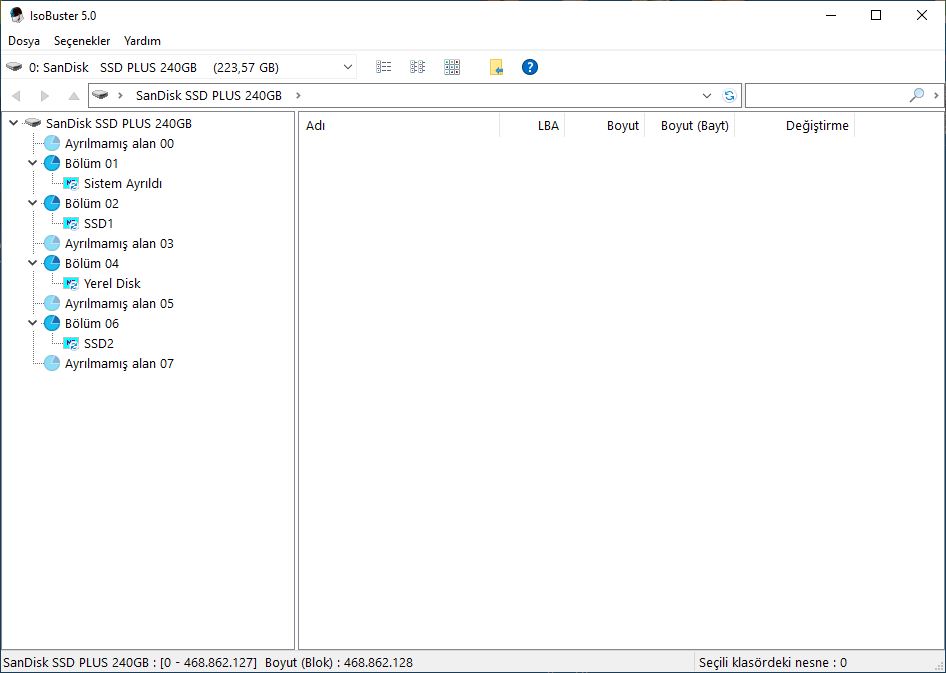This screenshot has height=673, width=946.
Task: Expand the breadcrumb chevron after SanDisk SSD PLUS 240GB
Action: coord(298,95)
